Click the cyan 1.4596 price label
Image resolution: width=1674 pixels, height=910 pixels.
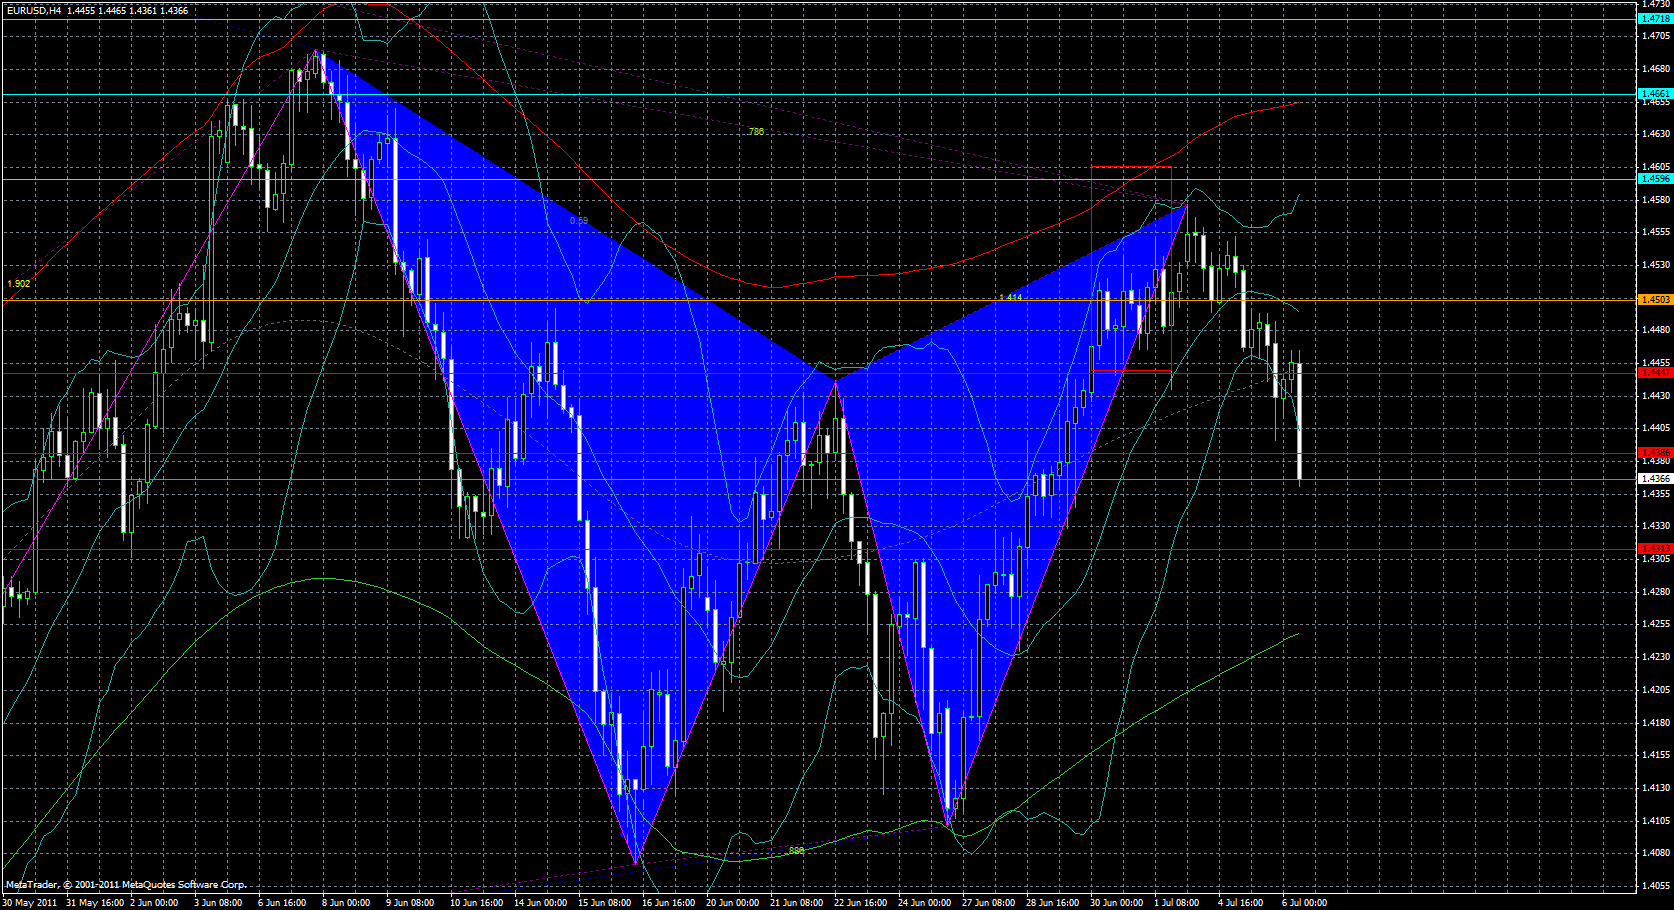1655,178
